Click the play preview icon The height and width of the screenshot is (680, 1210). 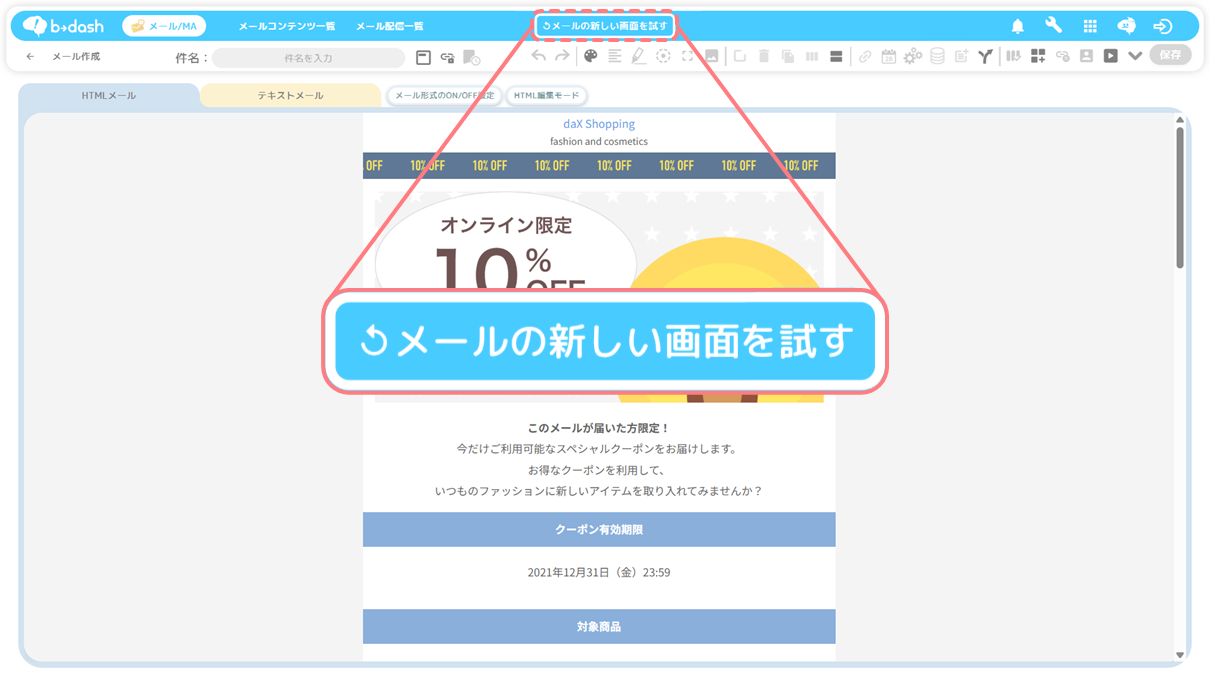coord(1110,57)
